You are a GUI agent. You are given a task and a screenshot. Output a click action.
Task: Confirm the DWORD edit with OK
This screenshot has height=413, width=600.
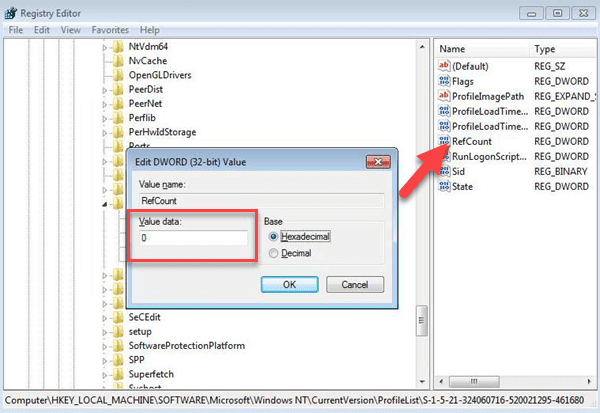tap(289, 284)
